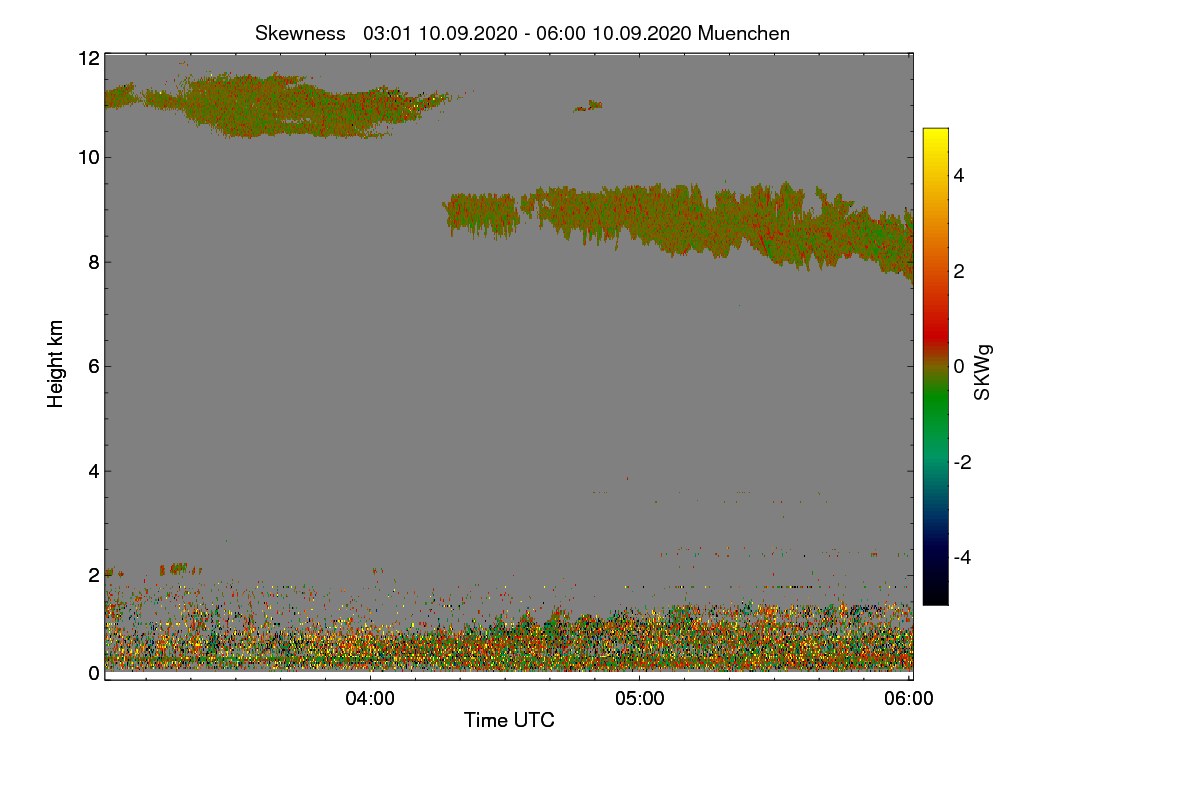Click the SKWg colorbar label
The width and height of the screenshot is (1200, 800).
point(983,372)
